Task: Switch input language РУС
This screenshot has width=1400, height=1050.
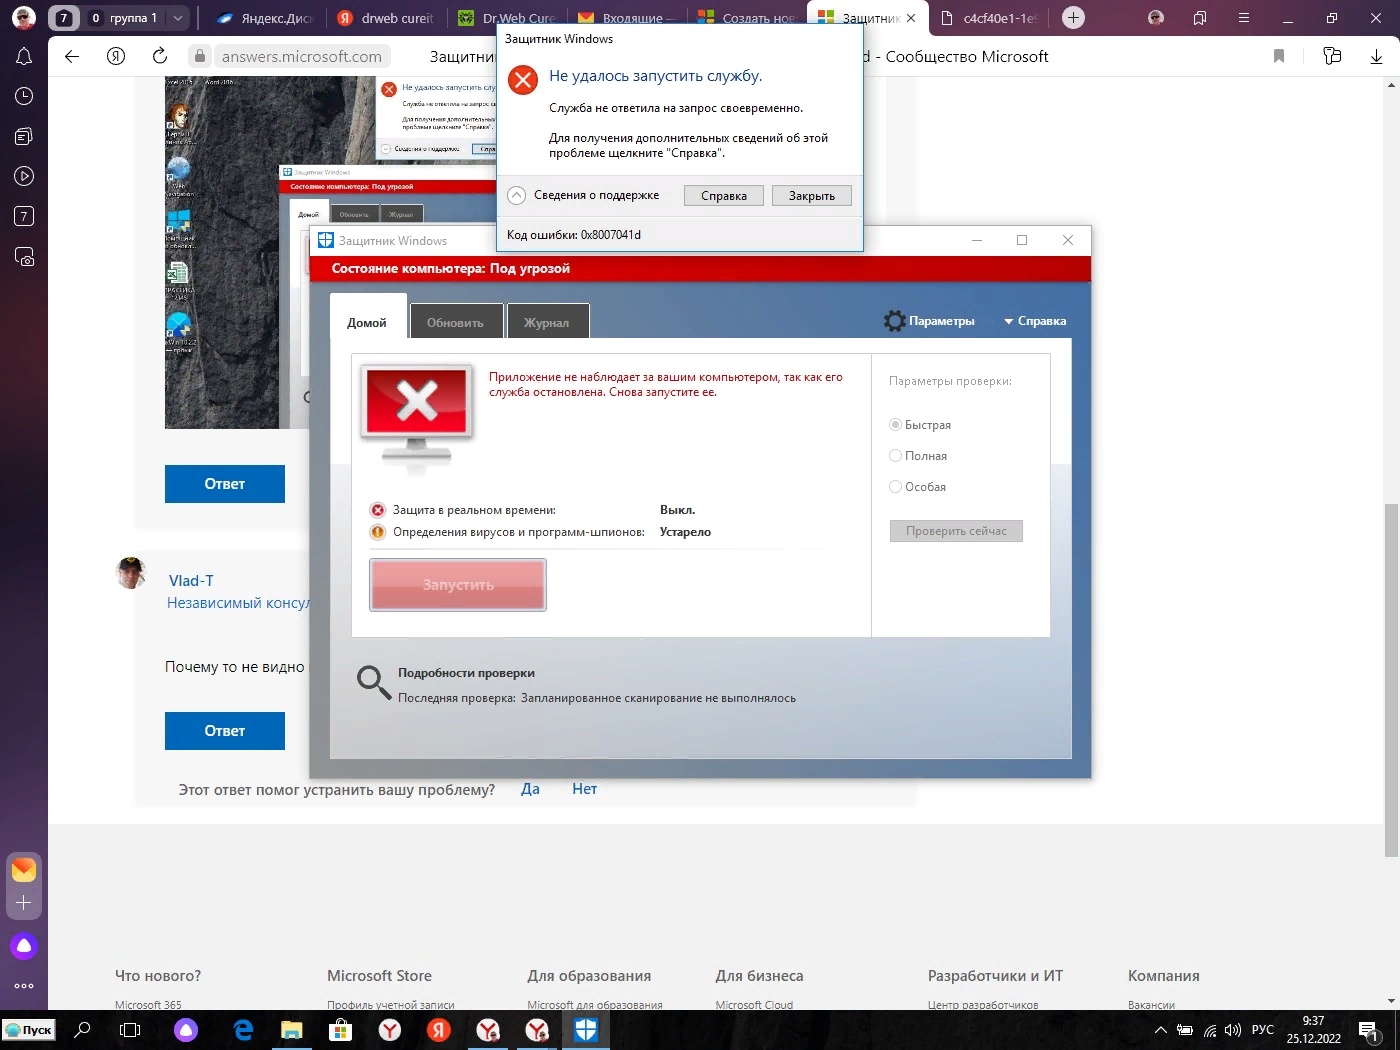Action: 1263,1030
